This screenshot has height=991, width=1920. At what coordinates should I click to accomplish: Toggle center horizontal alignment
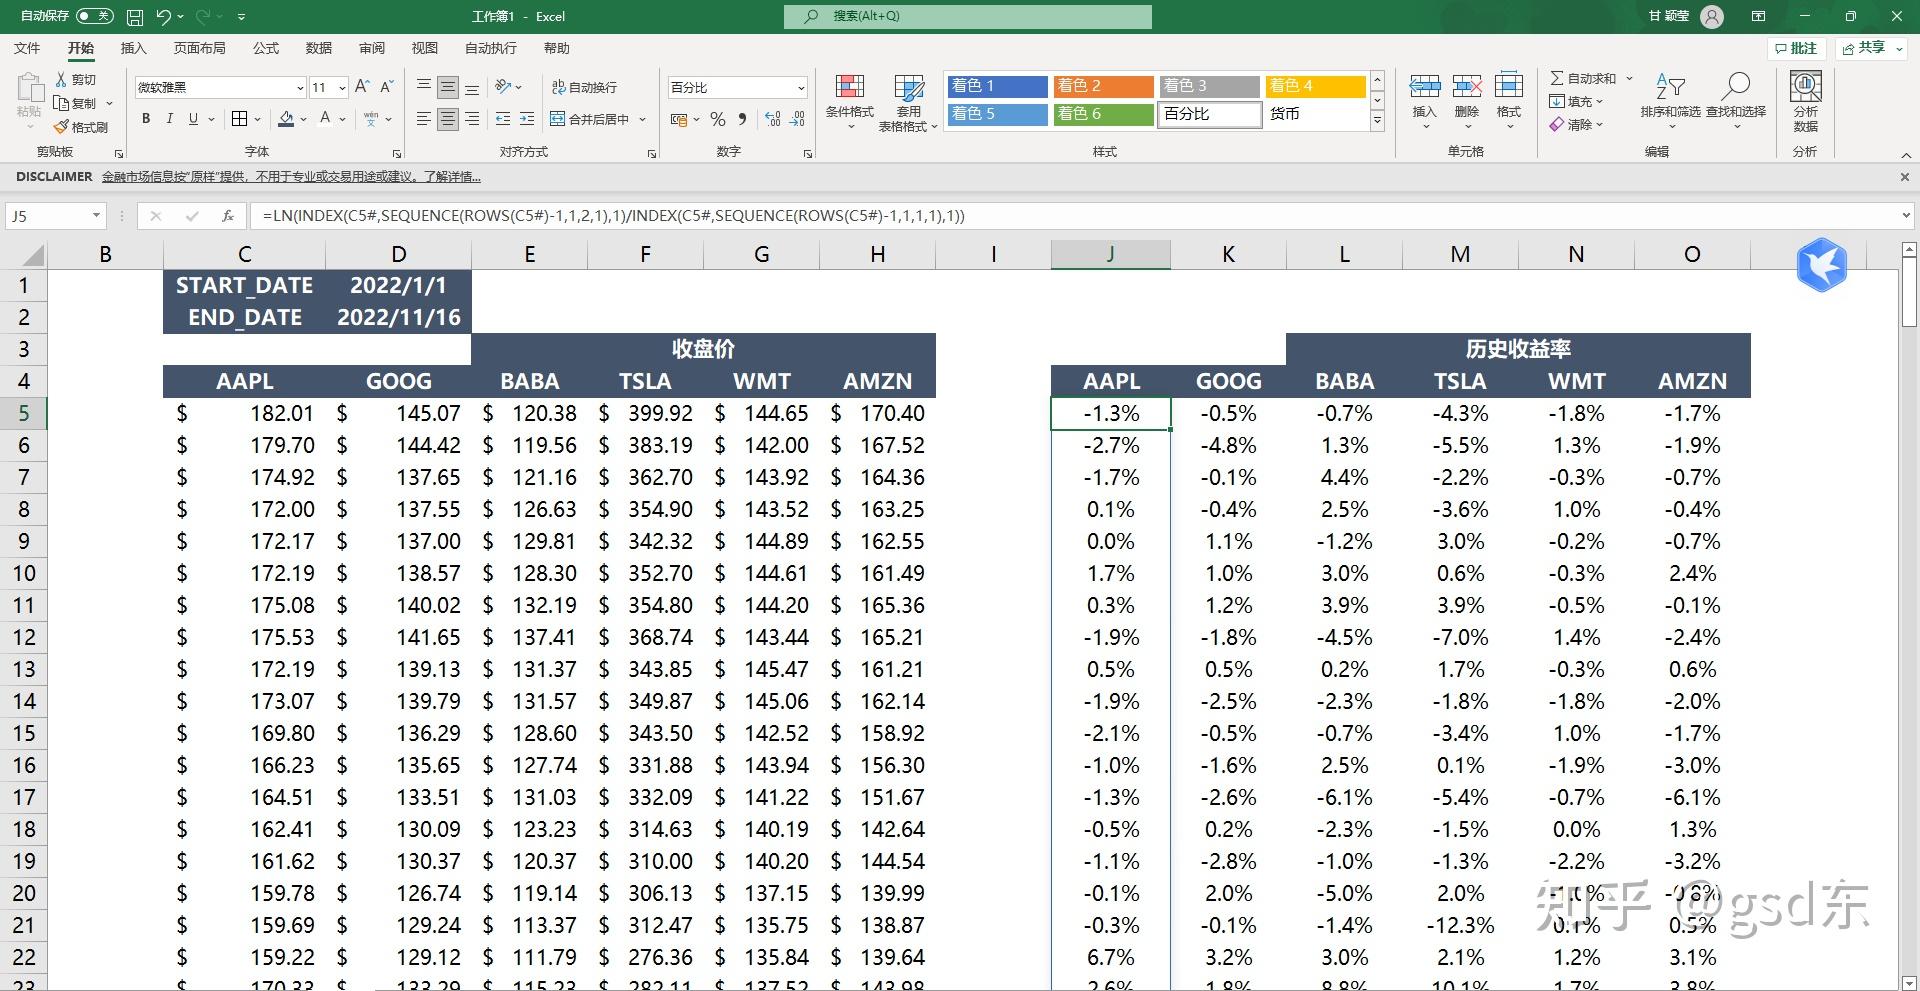tap(447, 119)
